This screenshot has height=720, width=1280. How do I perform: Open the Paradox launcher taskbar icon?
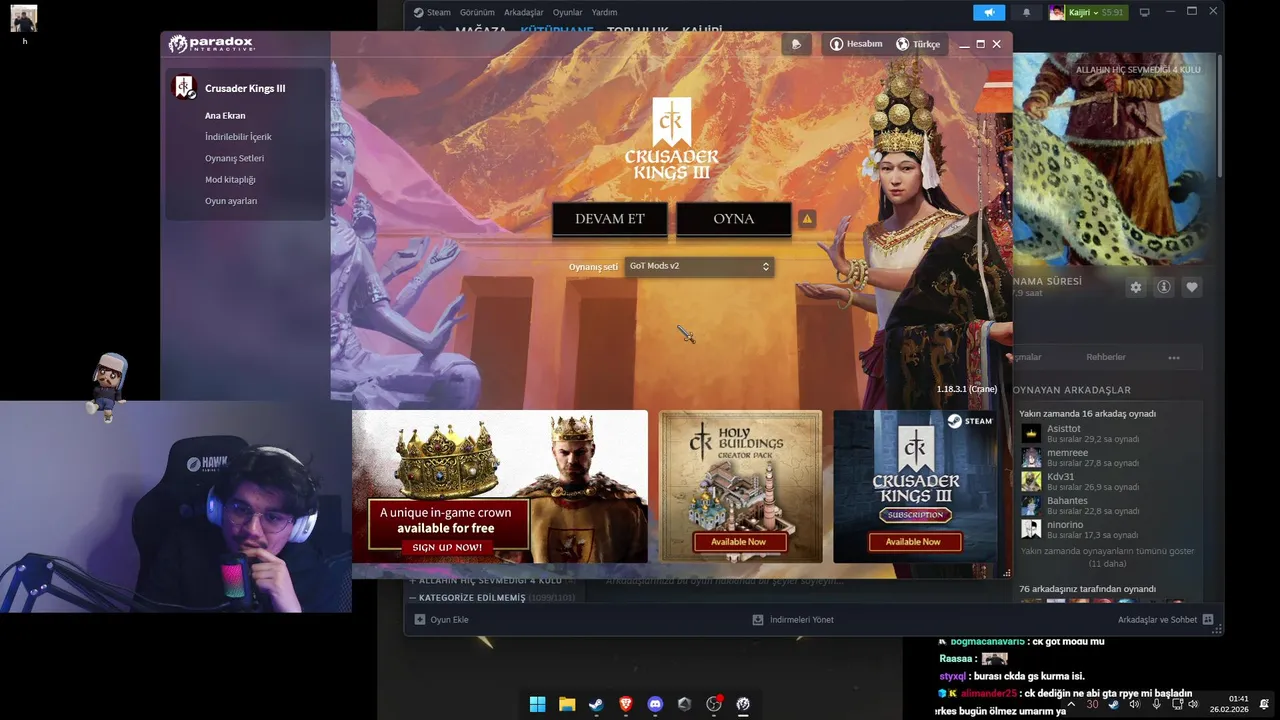743,704
